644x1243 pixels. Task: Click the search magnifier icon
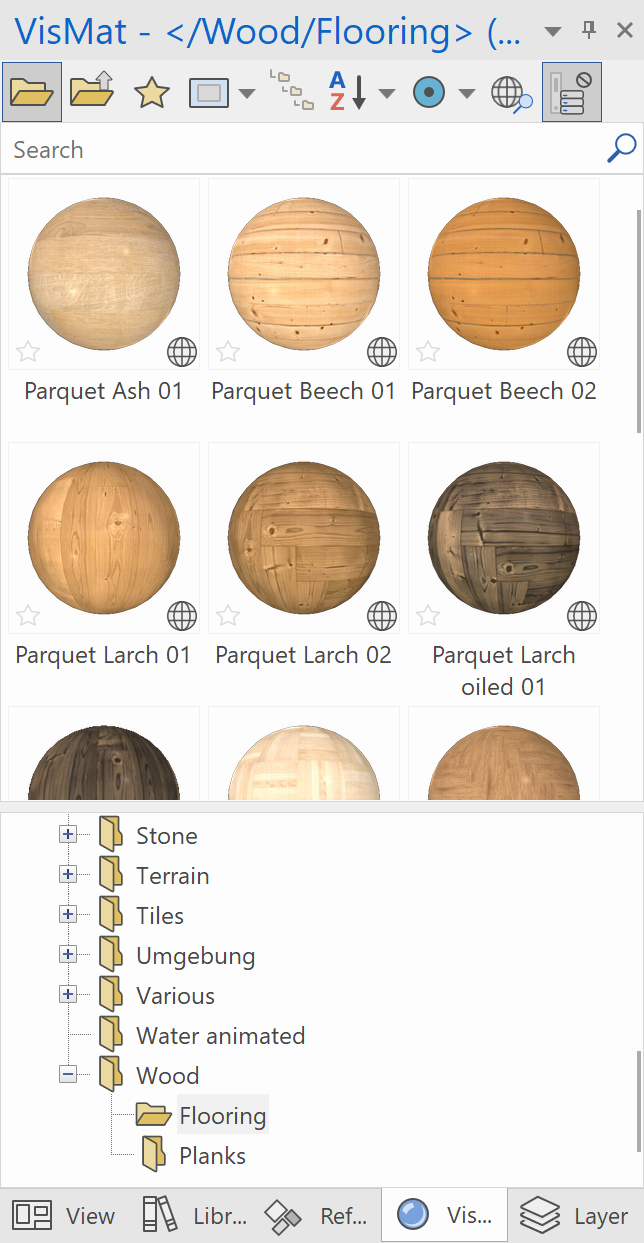[621, 149]
